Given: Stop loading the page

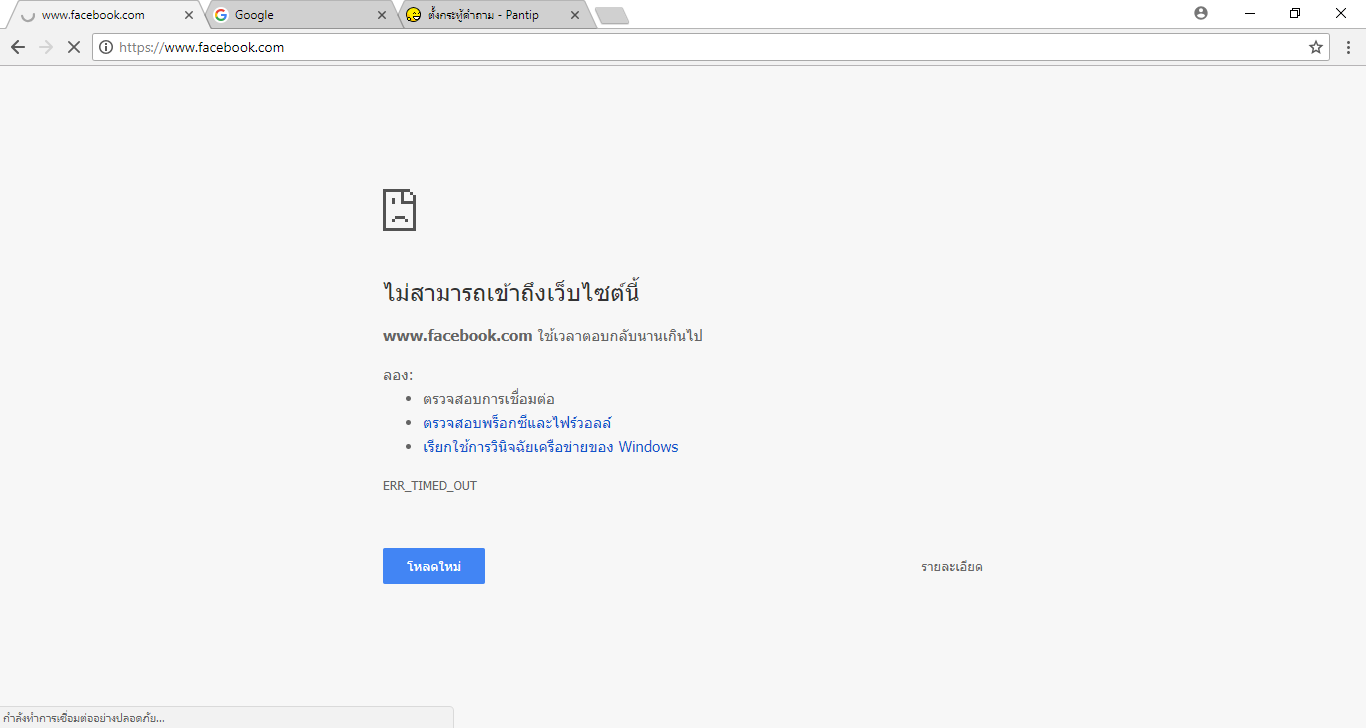Looking at the screenshot, I should [73, 47].
